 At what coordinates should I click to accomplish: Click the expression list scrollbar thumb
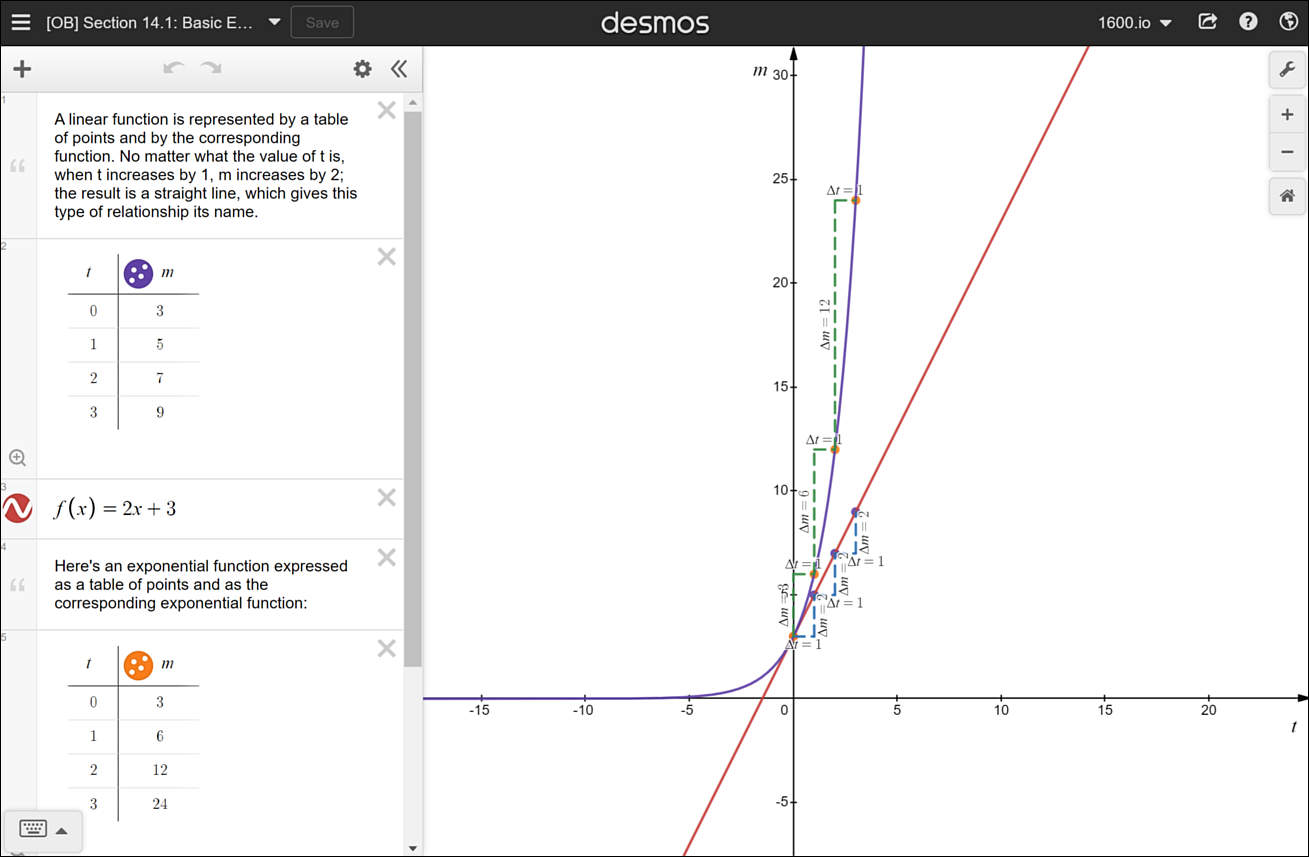[413, 390]
